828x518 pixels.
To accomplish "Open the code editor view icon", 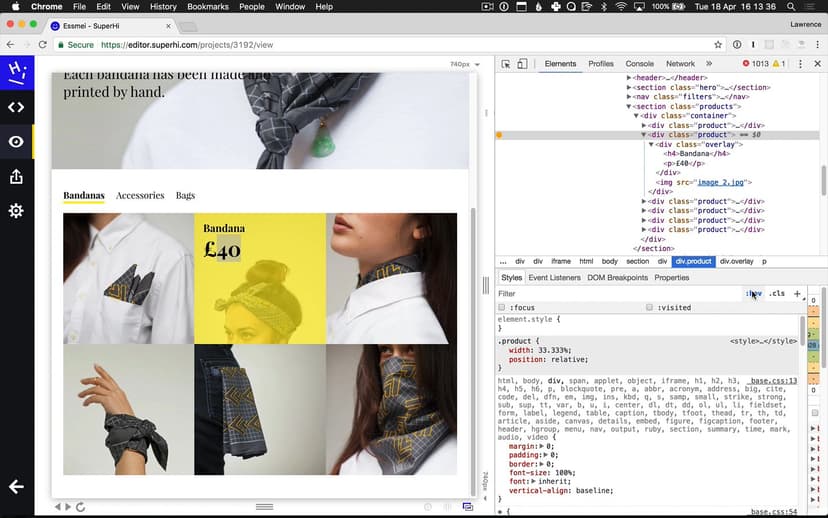I will [x=16, y=107].
